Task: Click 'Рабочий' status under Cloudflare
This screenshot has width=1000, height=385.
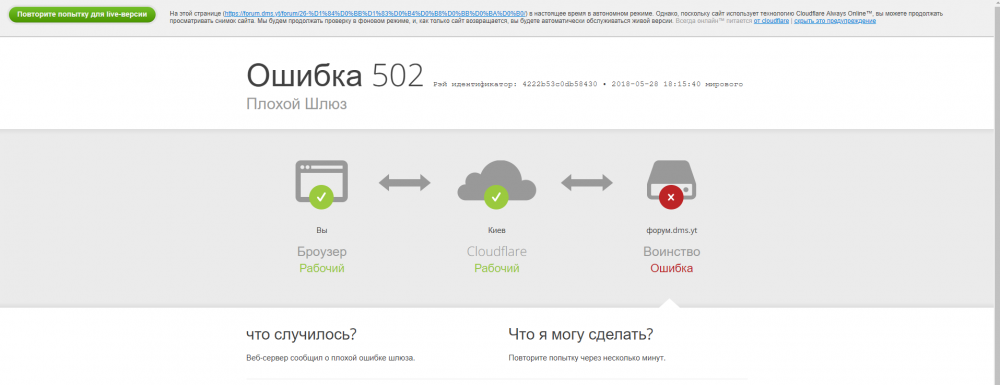Action: (497, 268)
